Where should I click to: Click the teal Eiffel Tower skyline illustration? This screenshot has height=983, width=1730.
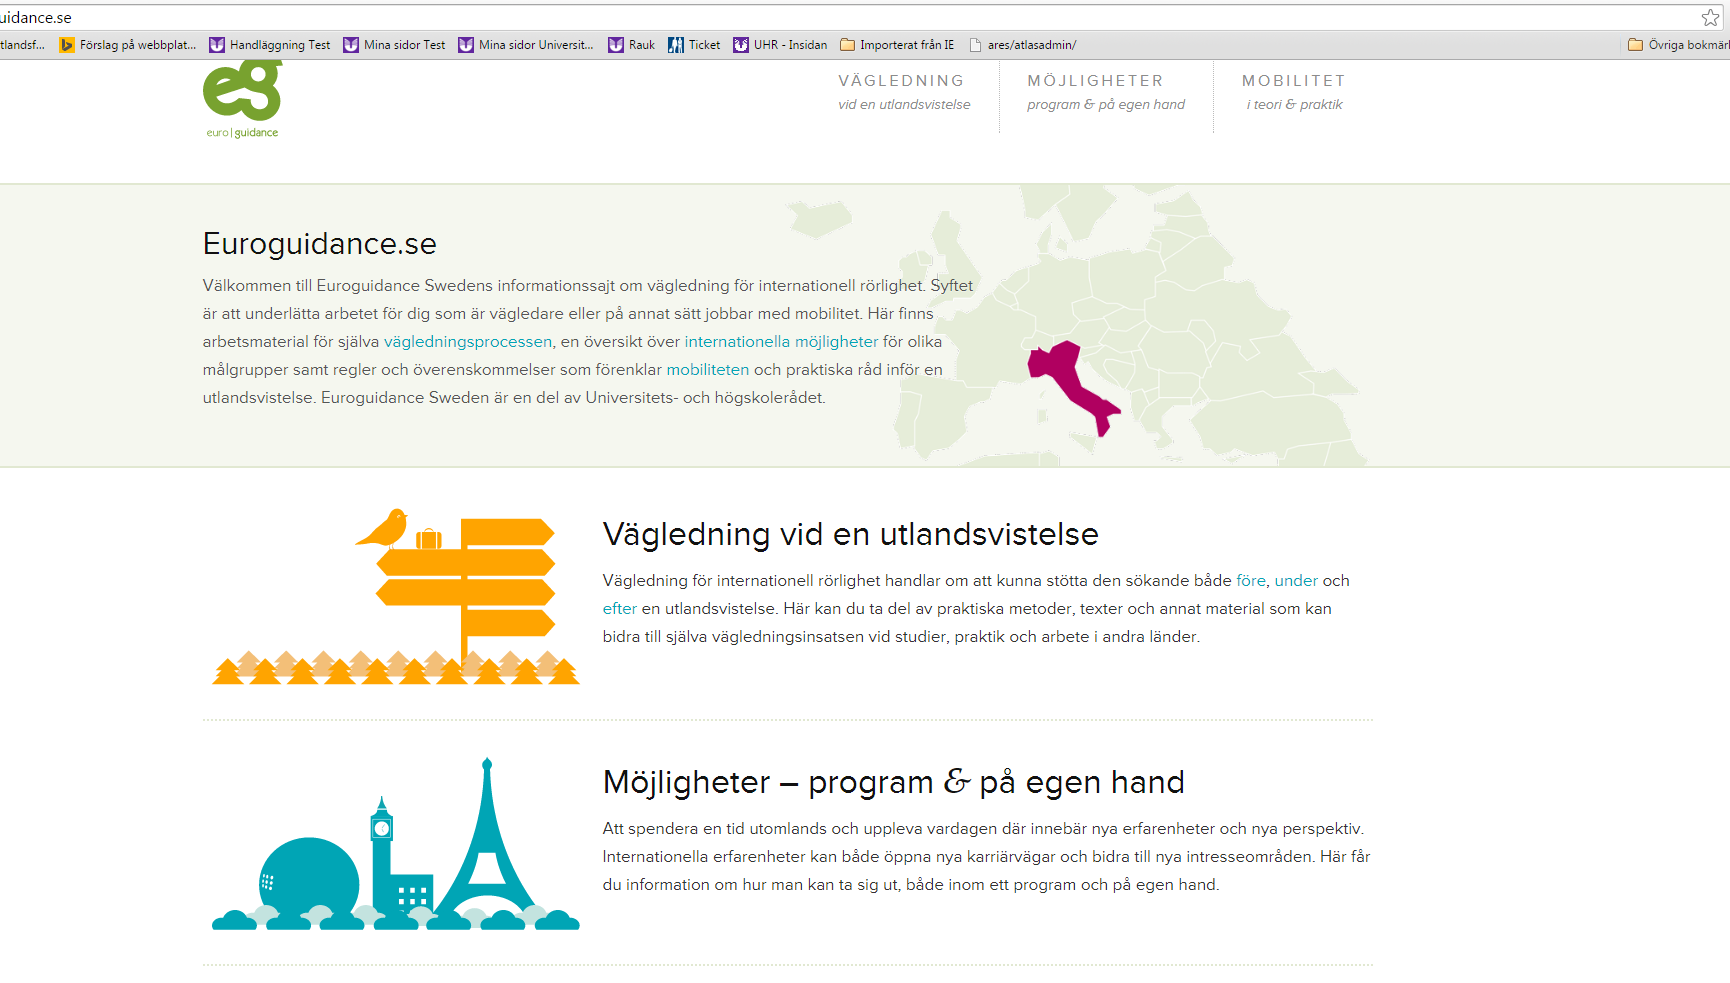396,844
